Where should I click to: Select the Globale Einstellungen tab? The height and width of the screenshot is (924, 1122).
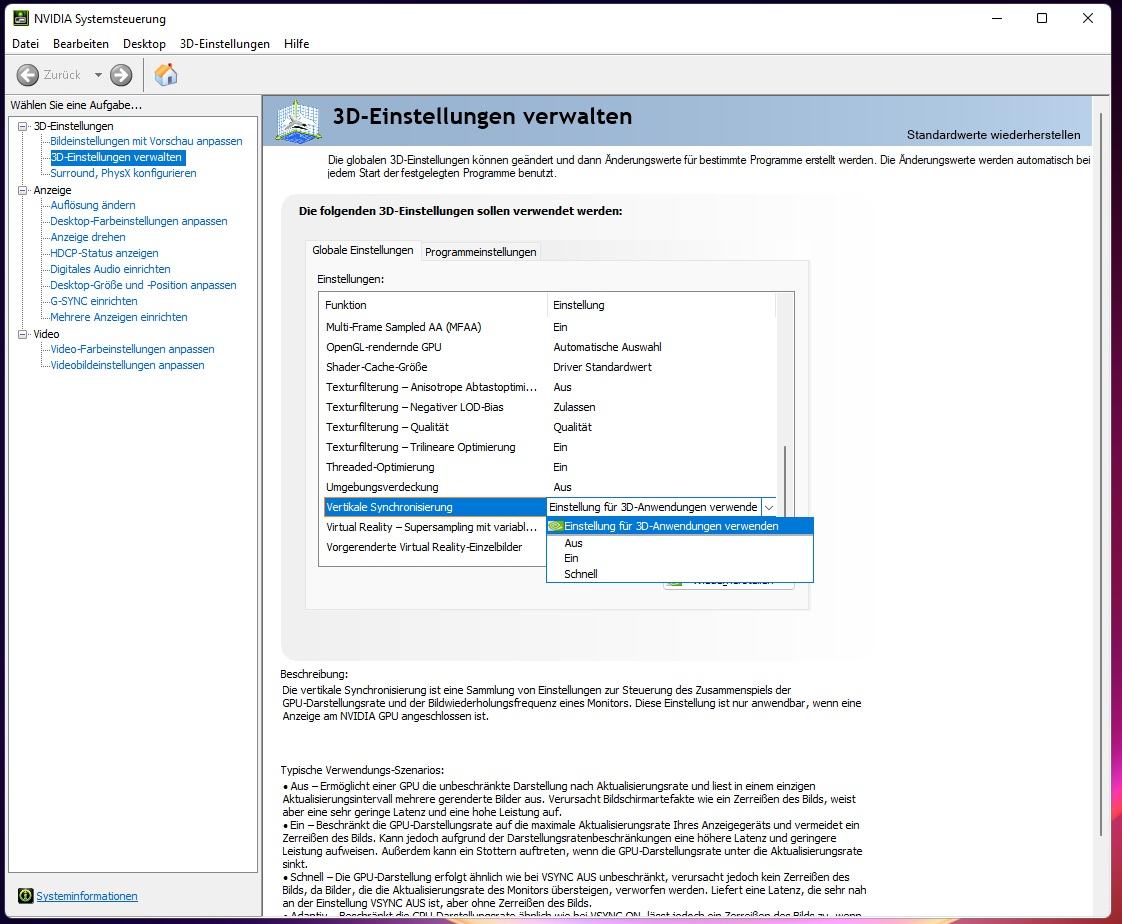pos(363,250)
